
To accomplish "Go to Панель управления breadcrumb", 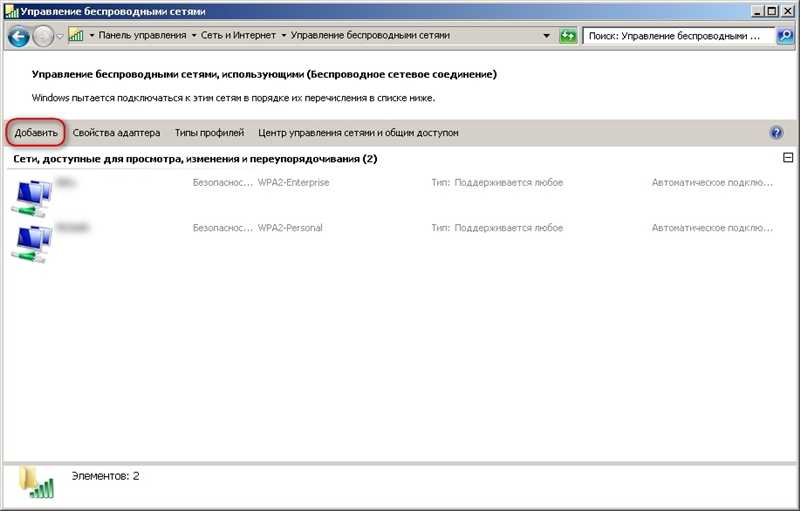I will [142, 35].
